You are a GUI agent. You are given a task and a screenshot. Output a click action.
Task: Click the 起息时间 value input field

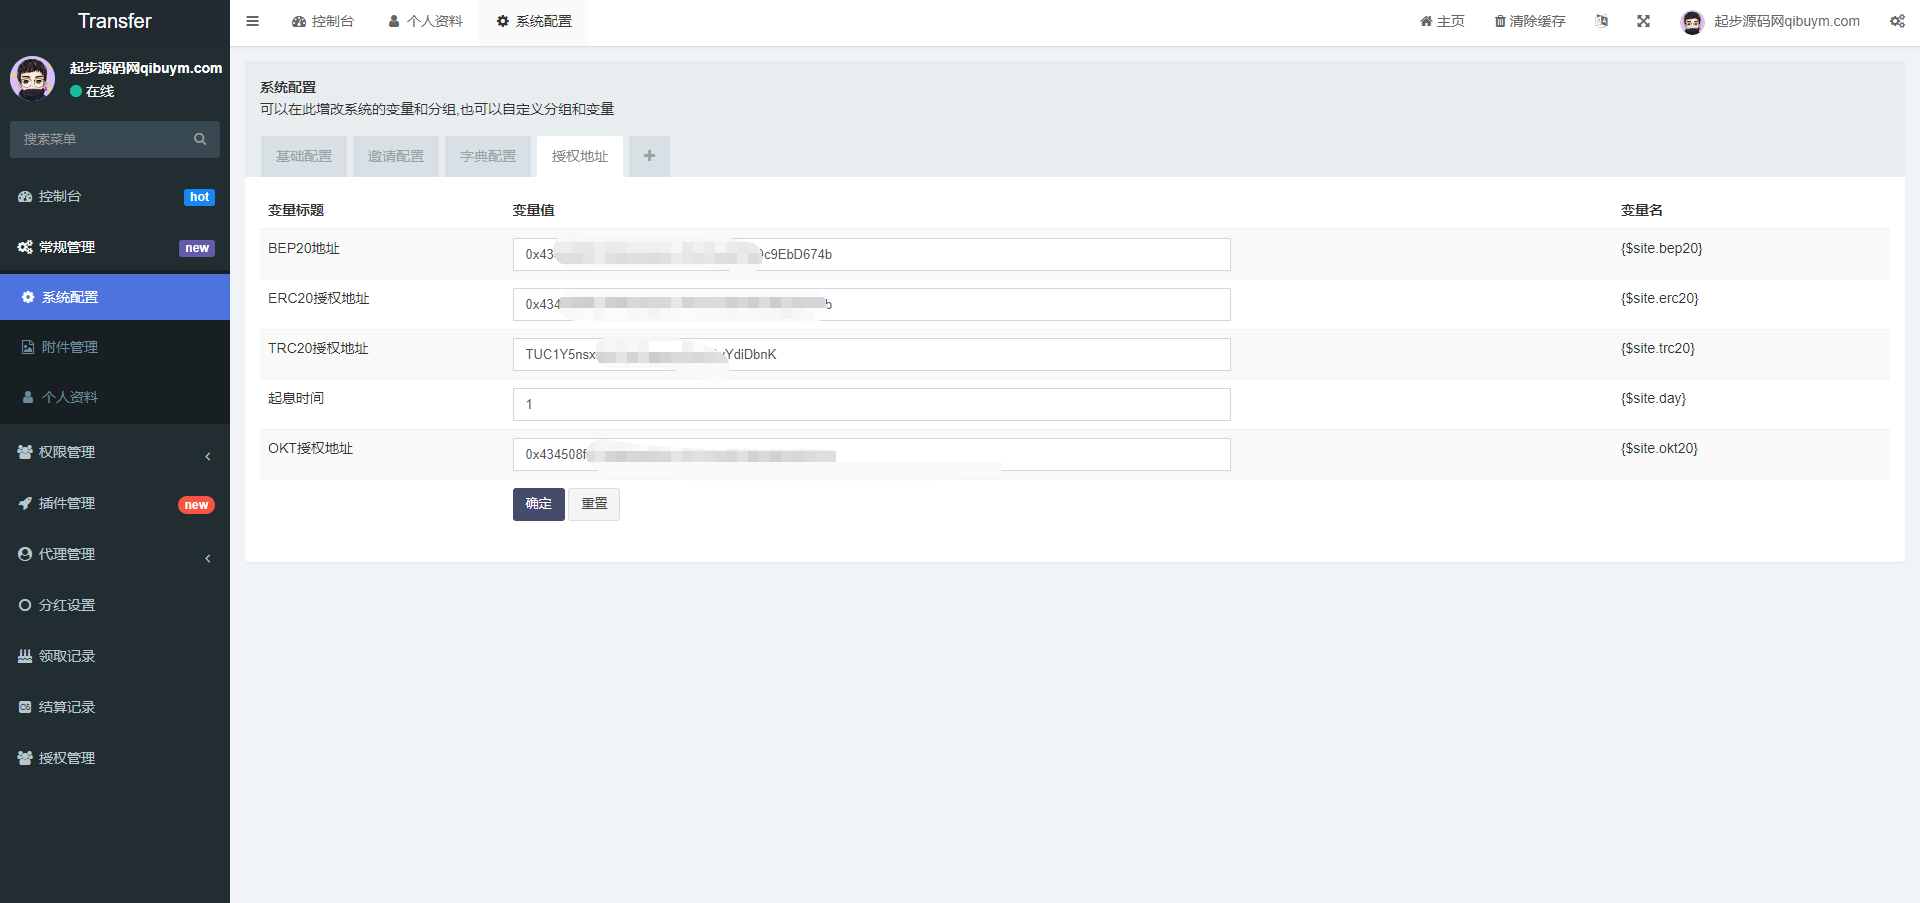[x=871, y=404]
